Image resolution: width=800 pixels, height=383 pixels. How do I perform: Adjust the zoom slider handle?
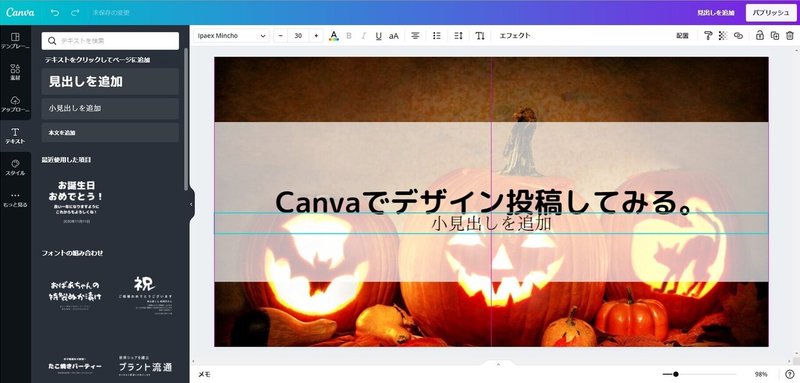676,374
